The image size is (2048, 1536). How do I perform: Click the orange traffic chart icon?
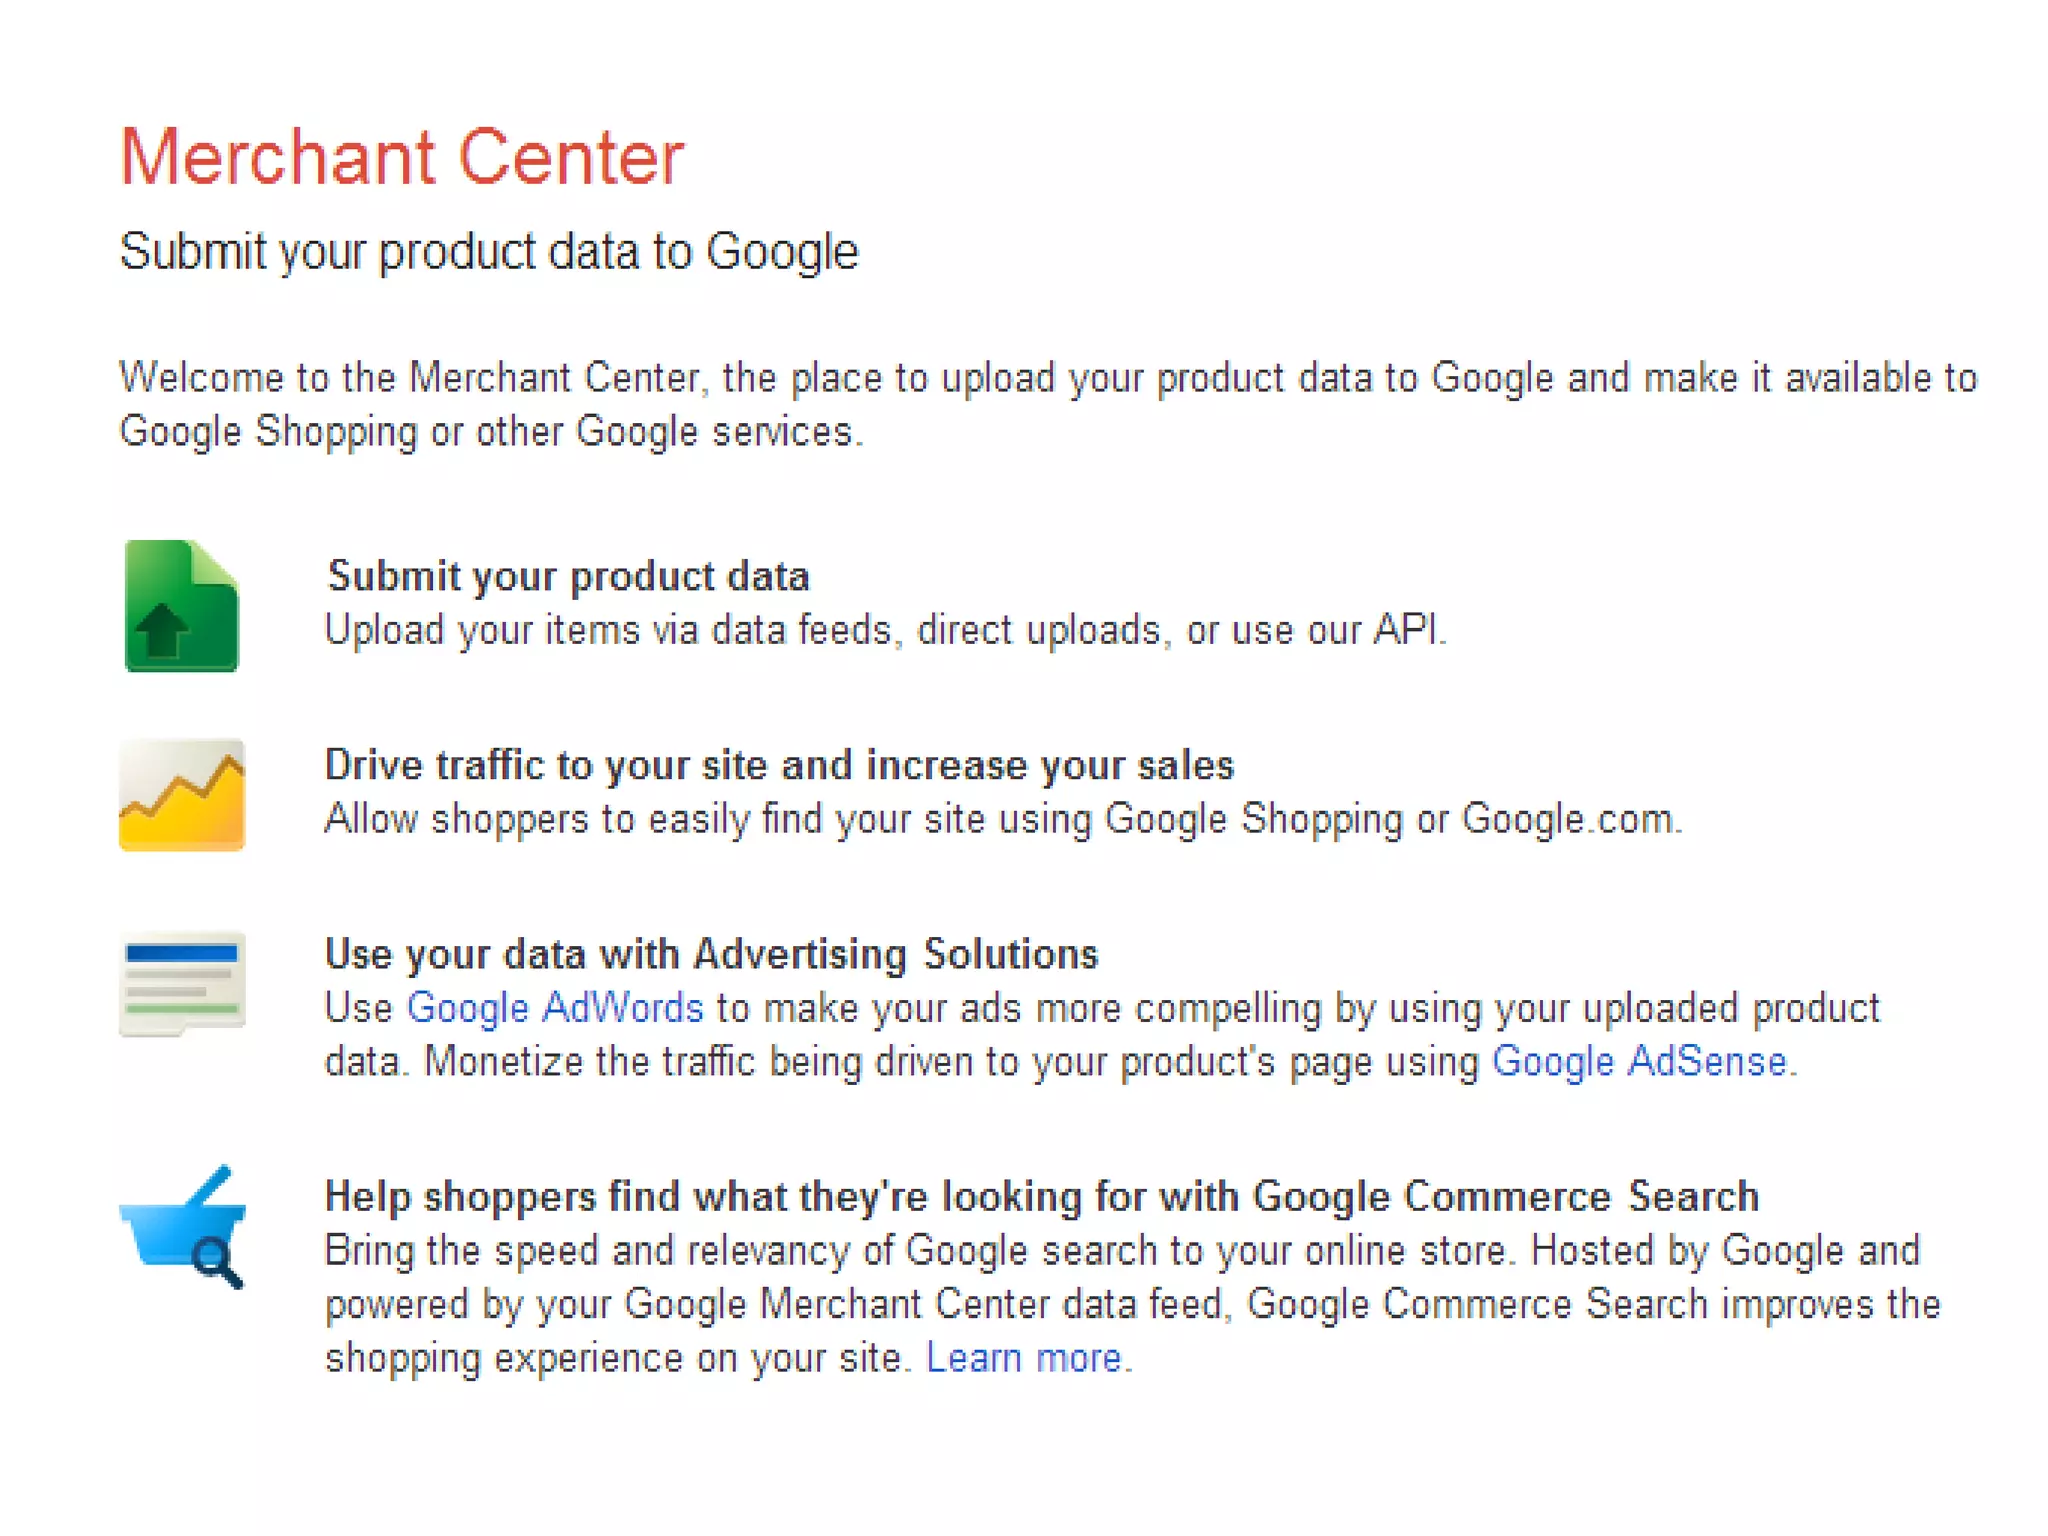[x=181, y=795]
